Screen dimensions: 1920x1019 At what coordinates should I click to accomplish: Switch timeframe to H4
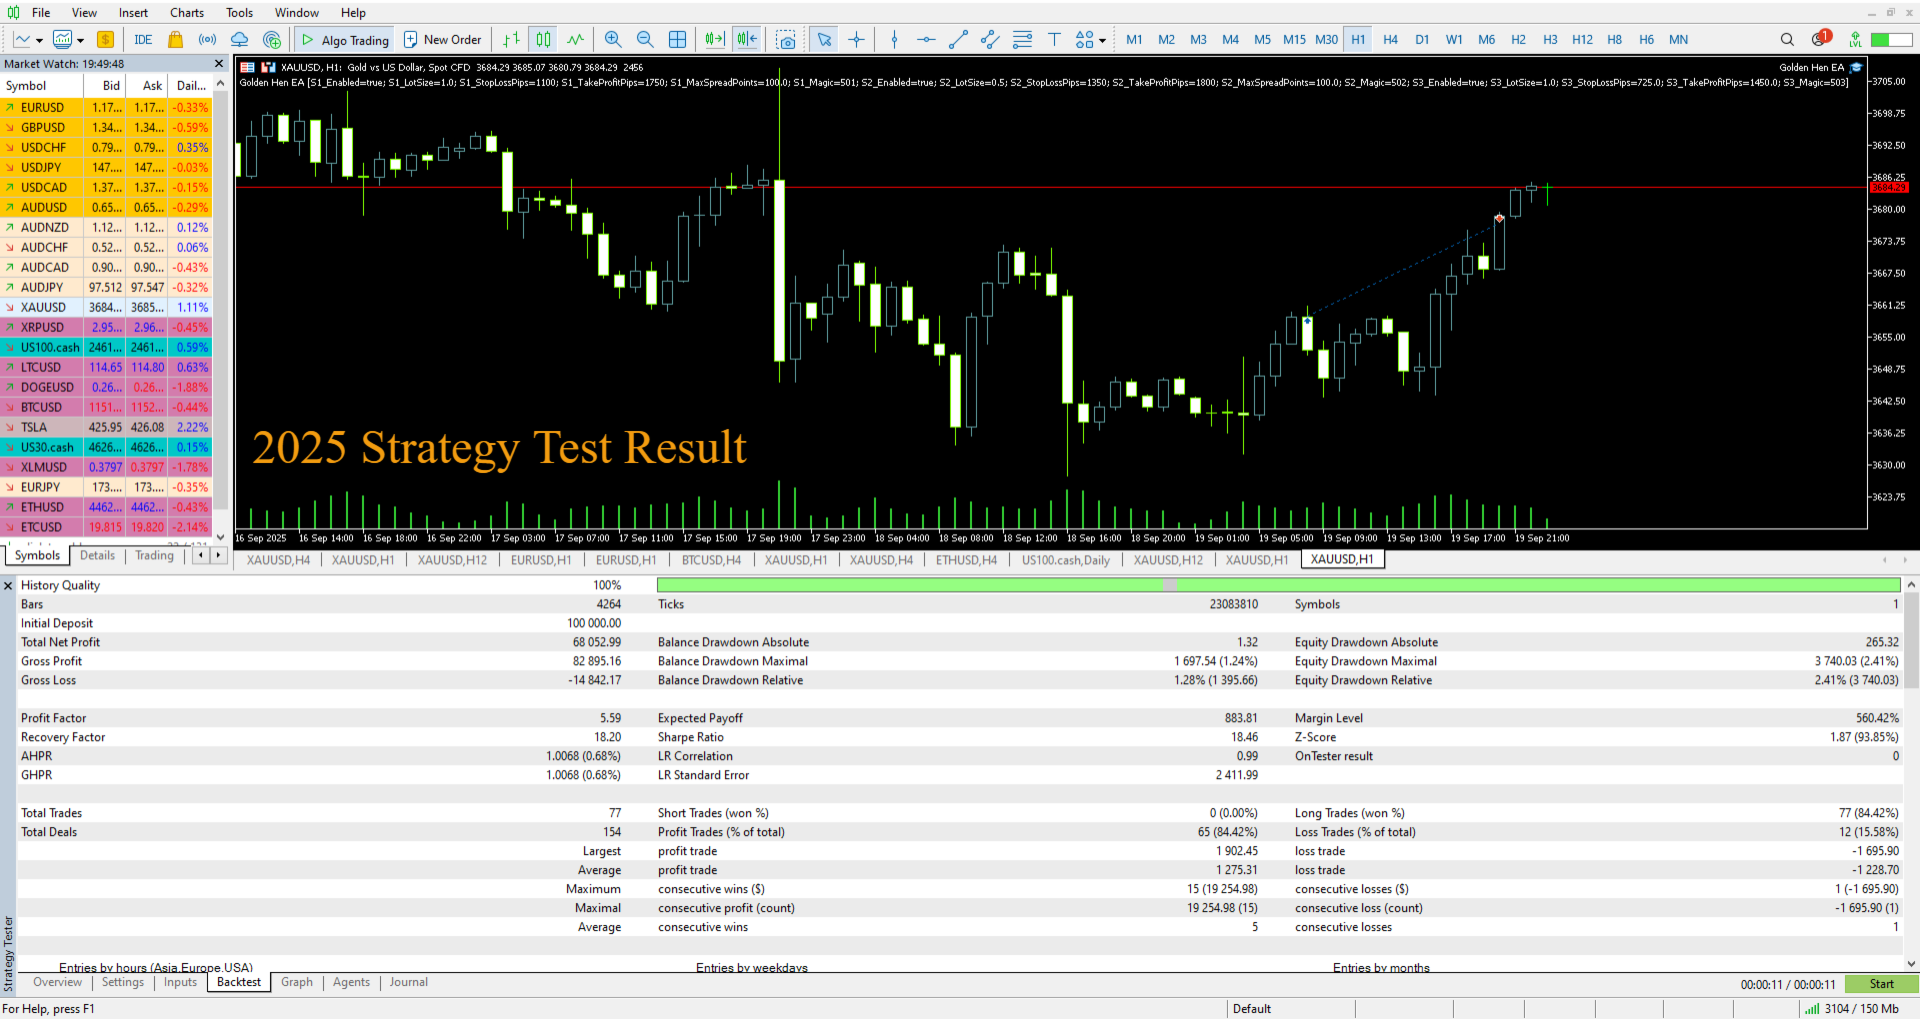tap(1390, 39)
